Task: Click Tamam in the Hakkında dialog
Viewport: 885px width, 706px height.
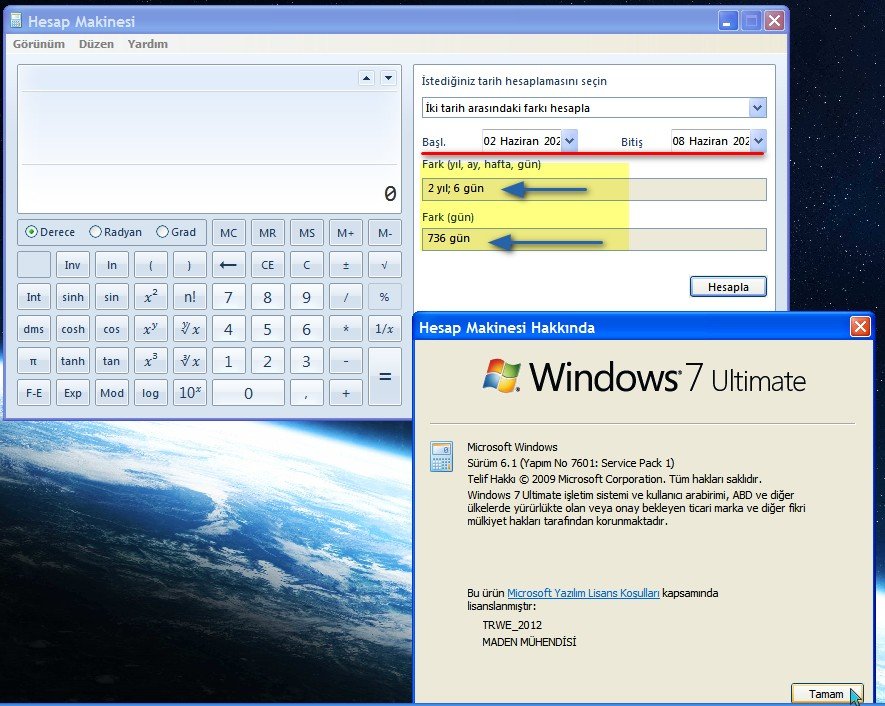Action: click(x=826, y=694)
